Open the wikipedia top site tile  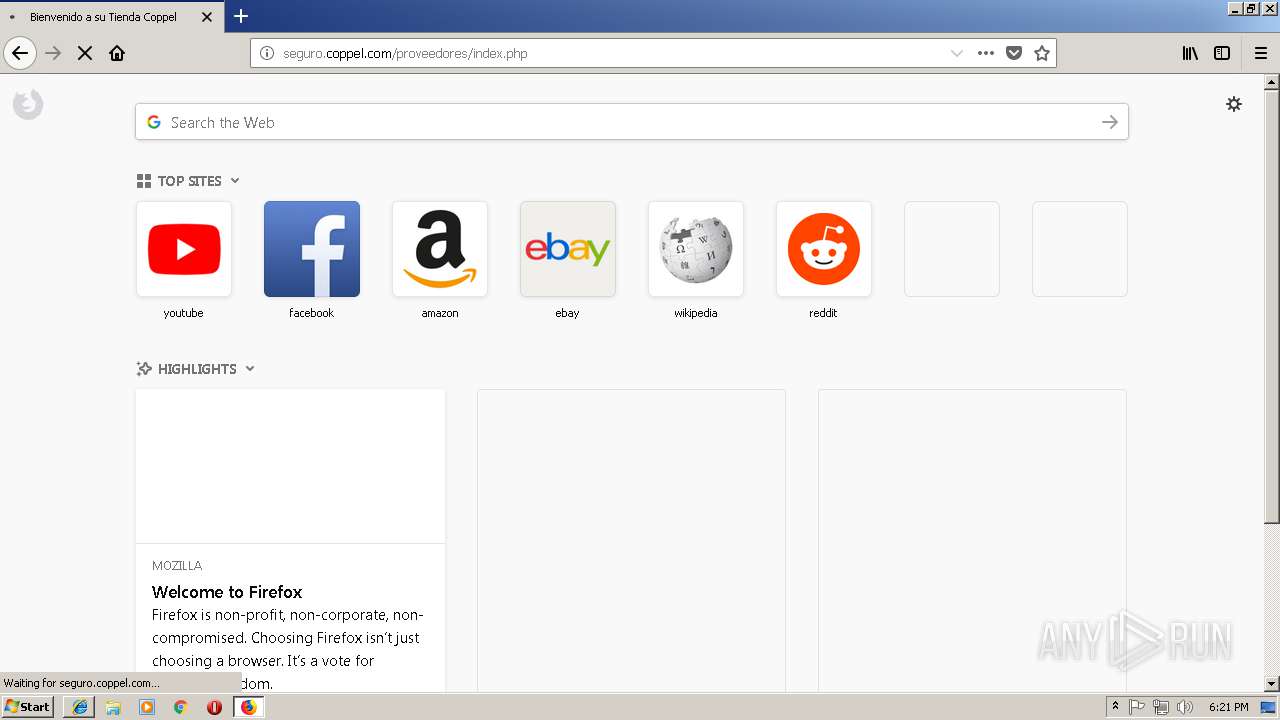[x=696, y=249]
